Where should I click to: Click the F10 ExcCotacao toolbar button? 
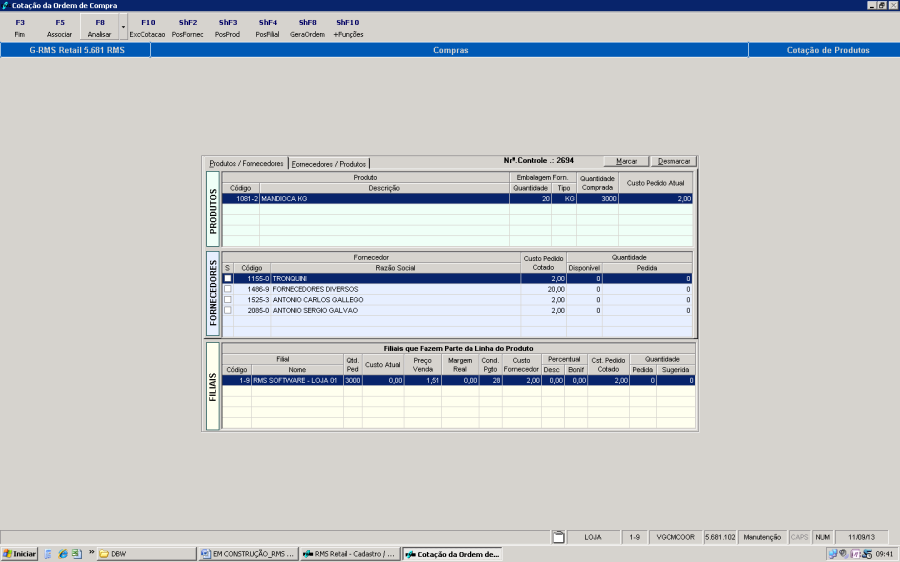(x=147, y=27)
